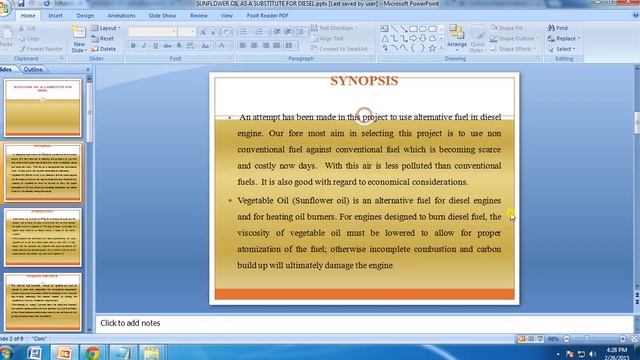Open Google Chrome from the taskbar
Viewport: 640px width, 360px height.
point(92,353)
